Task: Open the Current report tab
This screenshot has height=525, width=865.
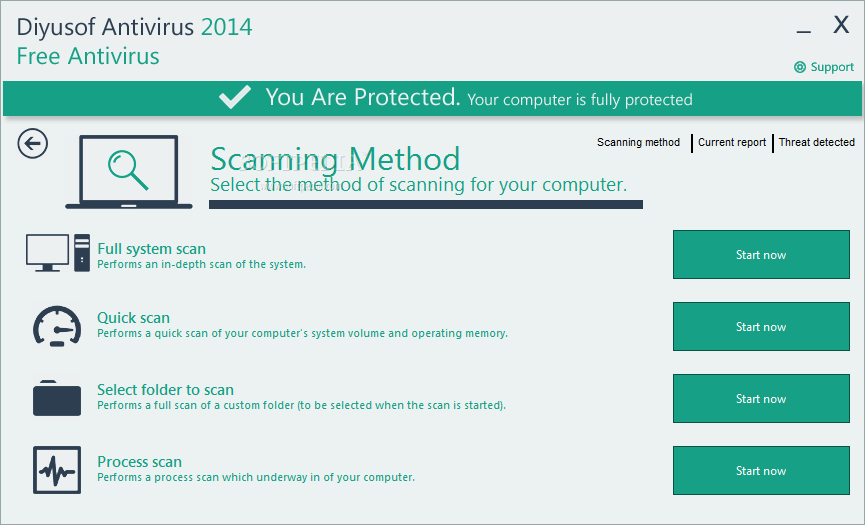Action: coord(732,142)
